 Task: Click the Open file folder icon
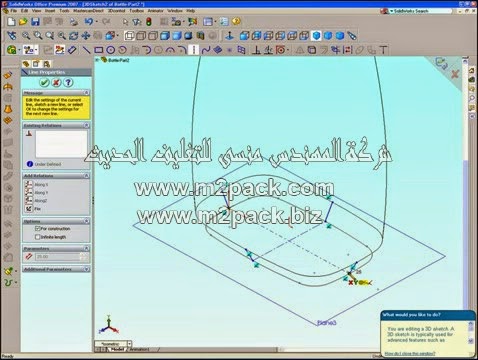coord(23,22)
